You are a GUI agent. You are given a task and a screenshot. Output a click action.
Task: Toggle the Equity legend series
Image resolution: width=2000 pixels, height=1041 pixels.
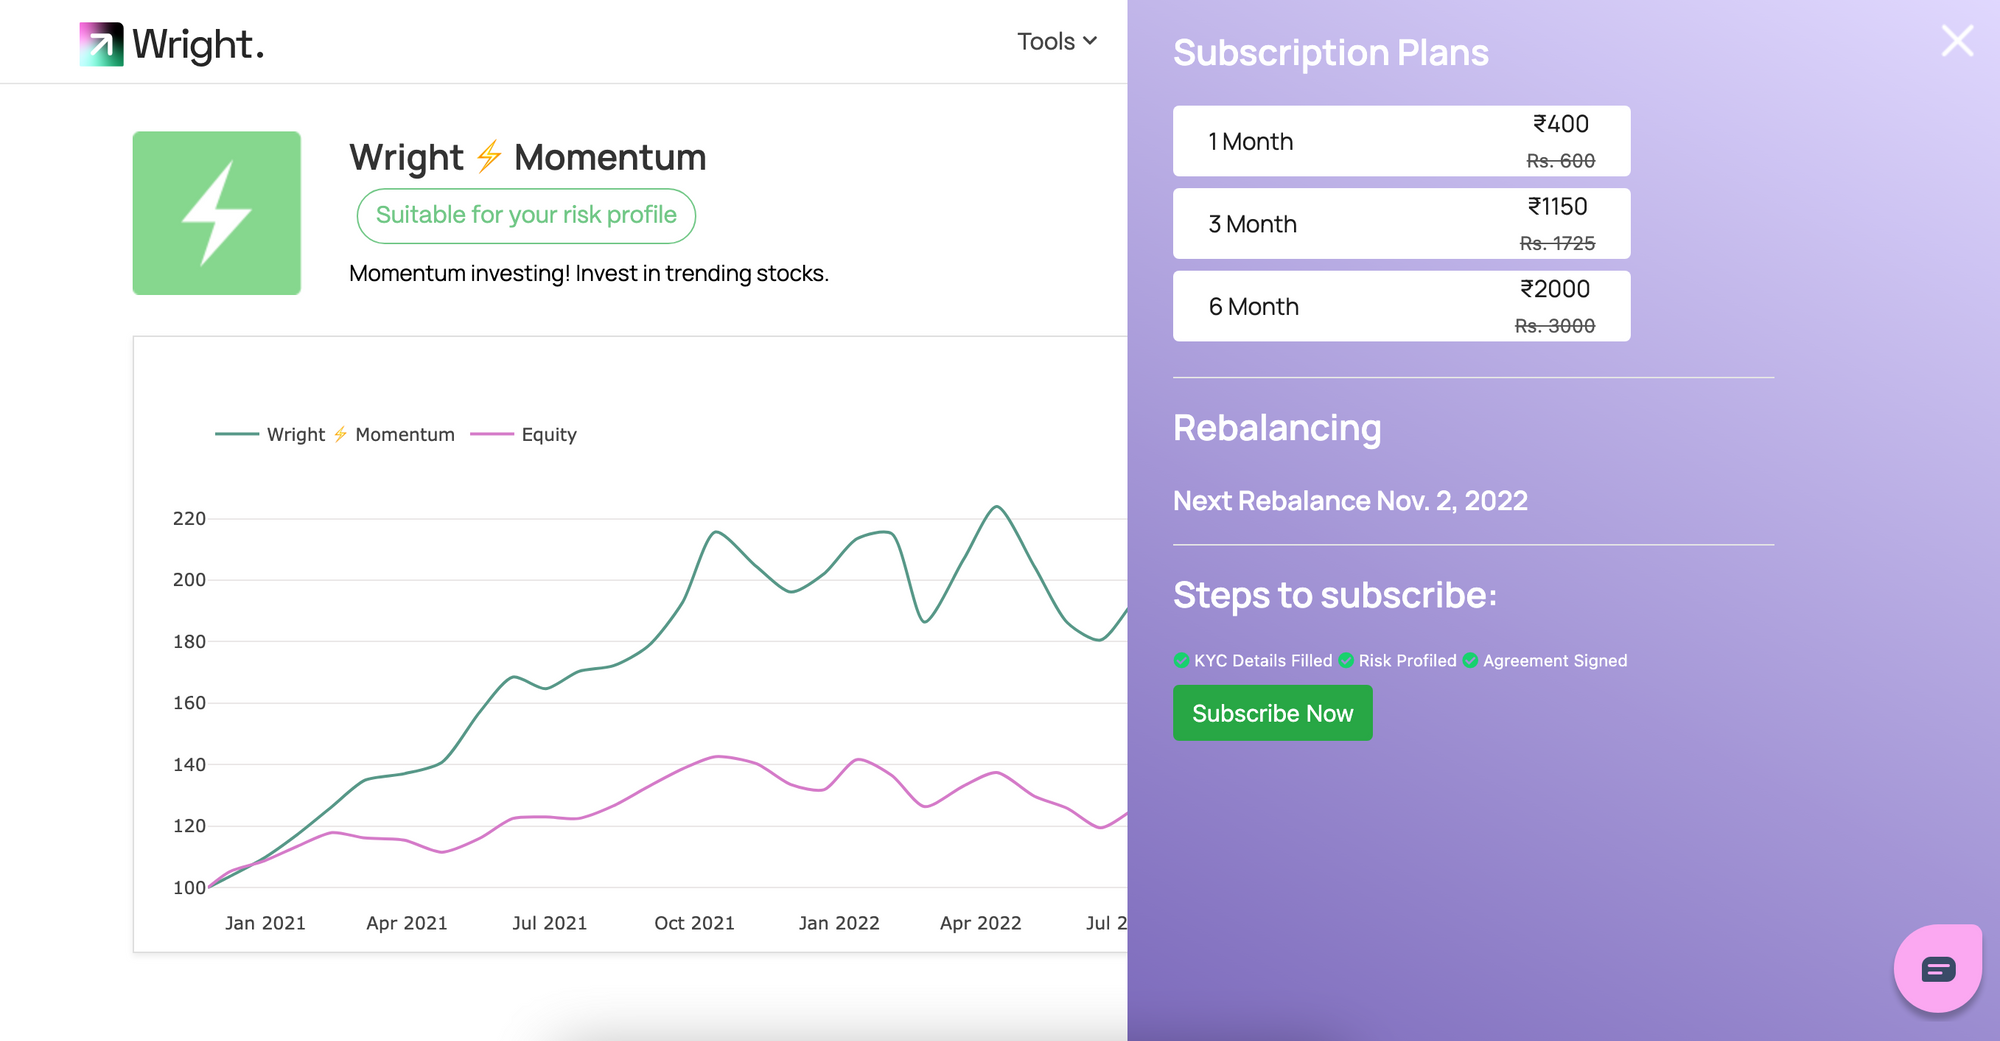pyautogui.click(x=524, y=434)
